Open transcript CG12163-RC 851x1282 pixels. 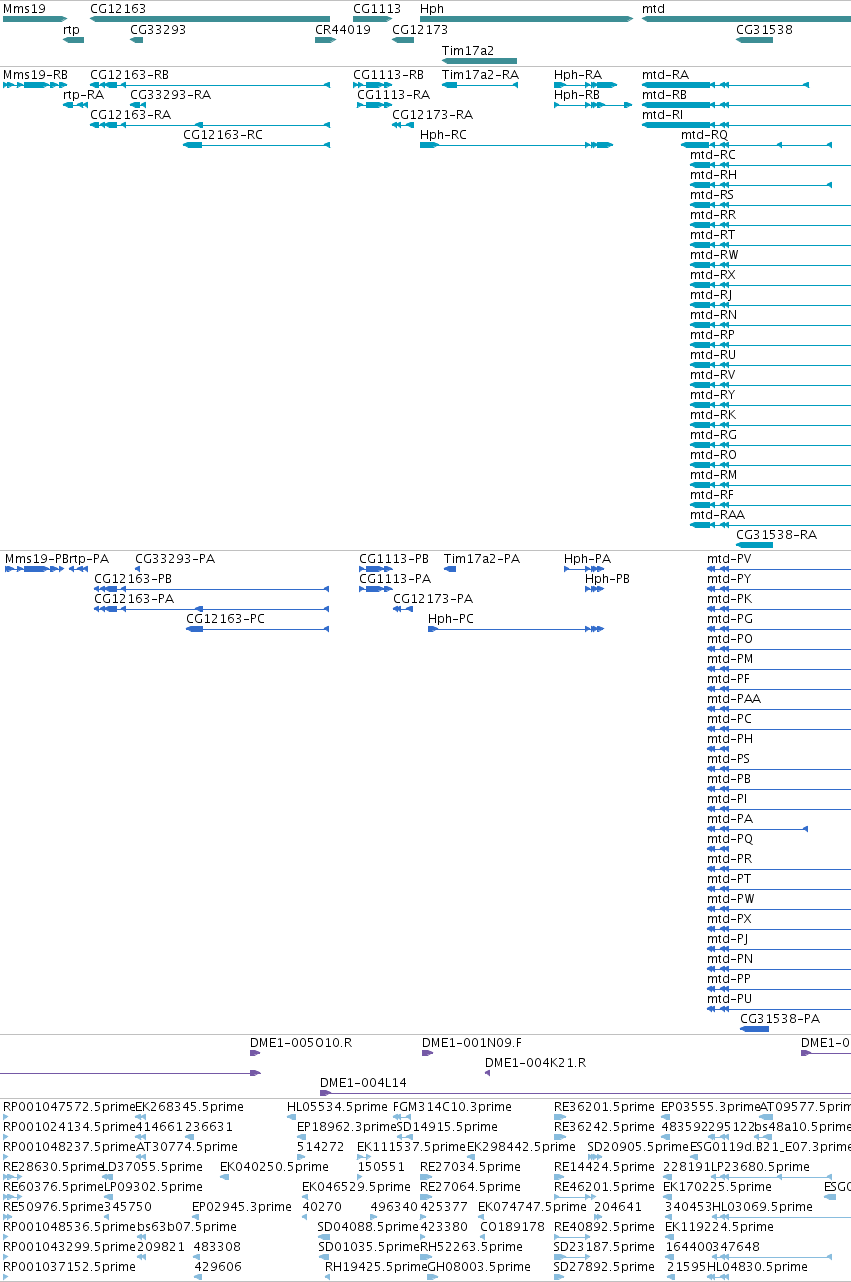pos(256,145)
